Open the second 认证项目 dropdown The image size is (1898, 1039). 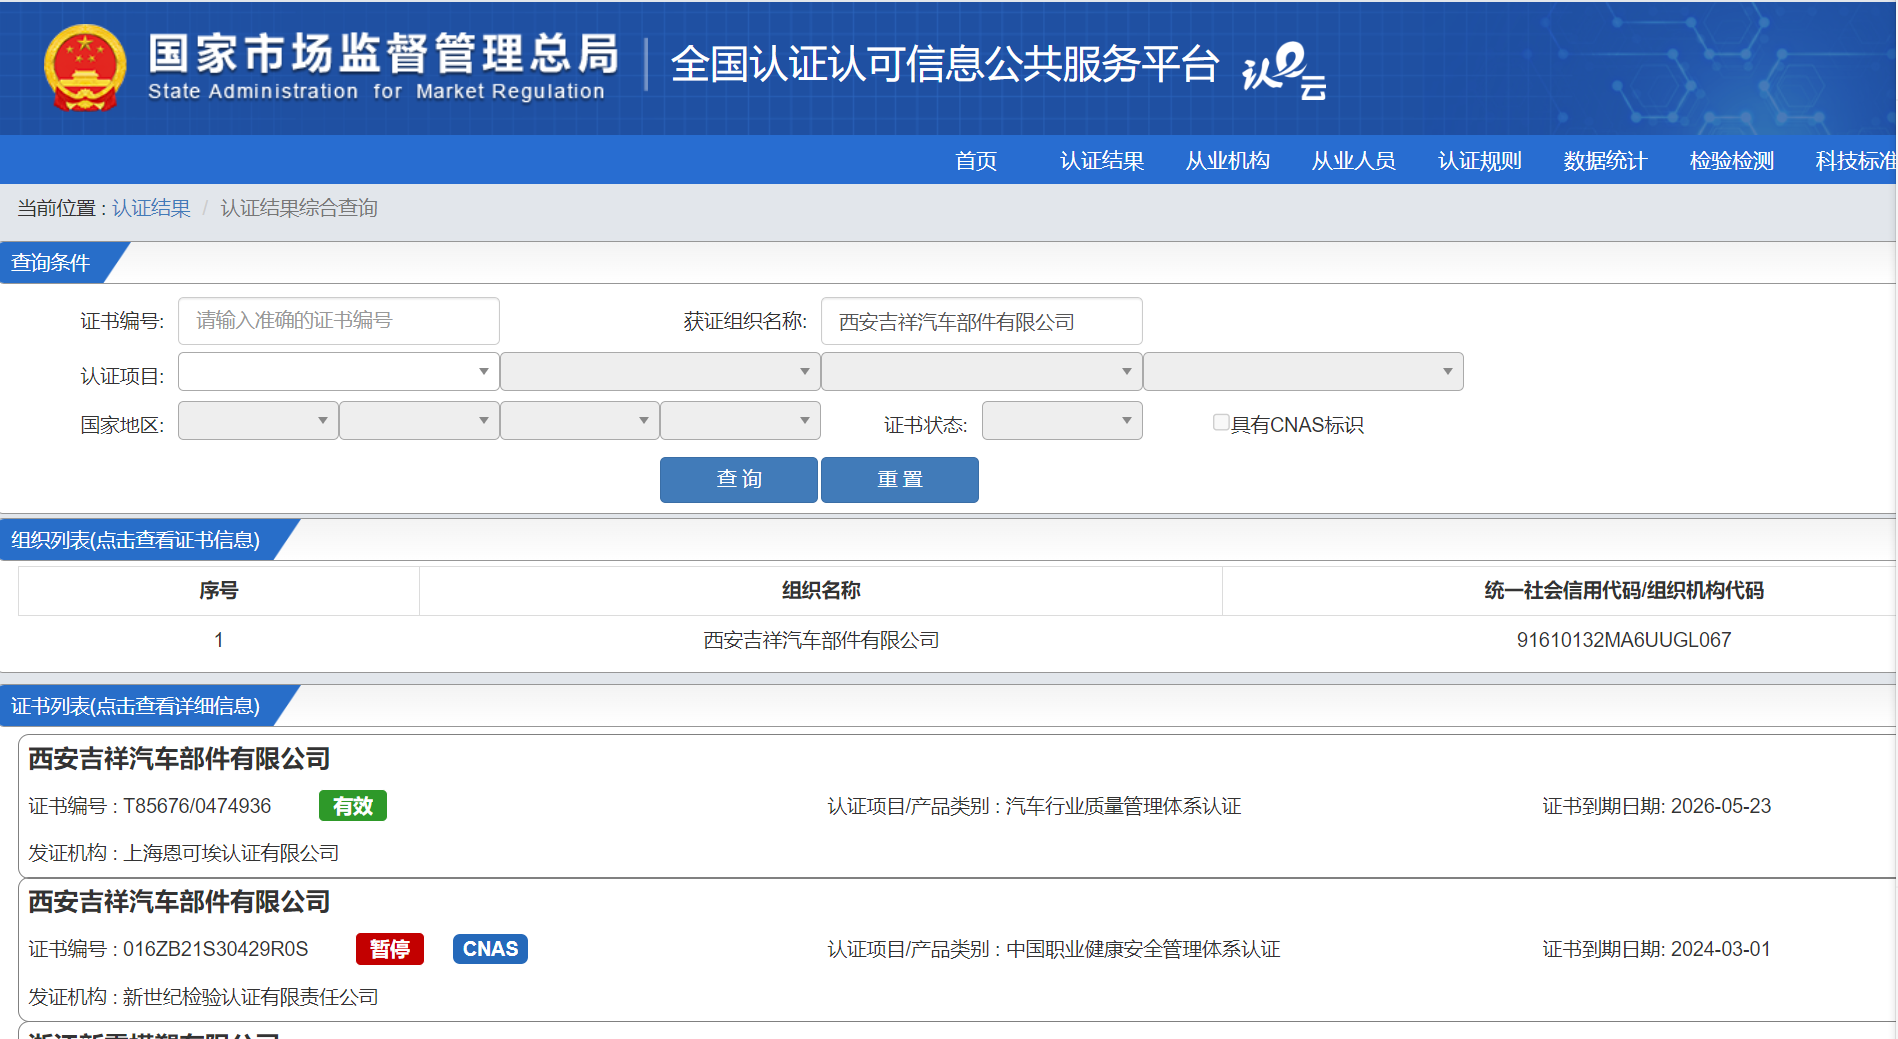[x=660, y=372]
